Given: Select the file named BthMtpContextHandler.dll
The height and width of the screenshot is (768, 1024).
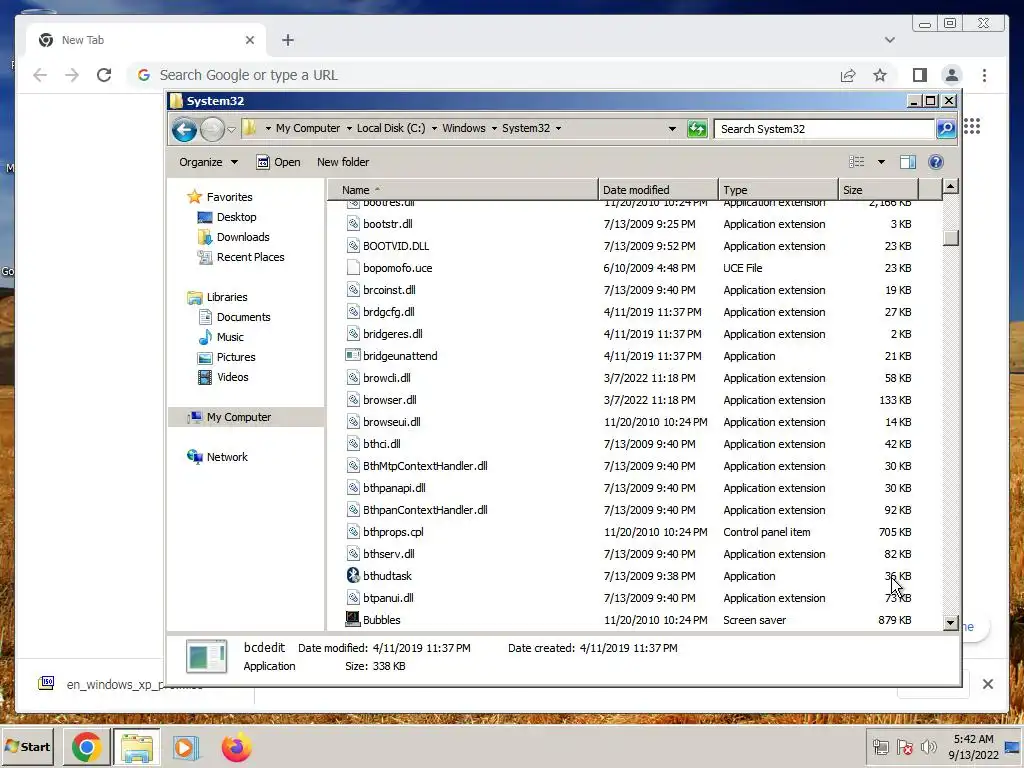Looking at the screenshot, I should point(425,466).
